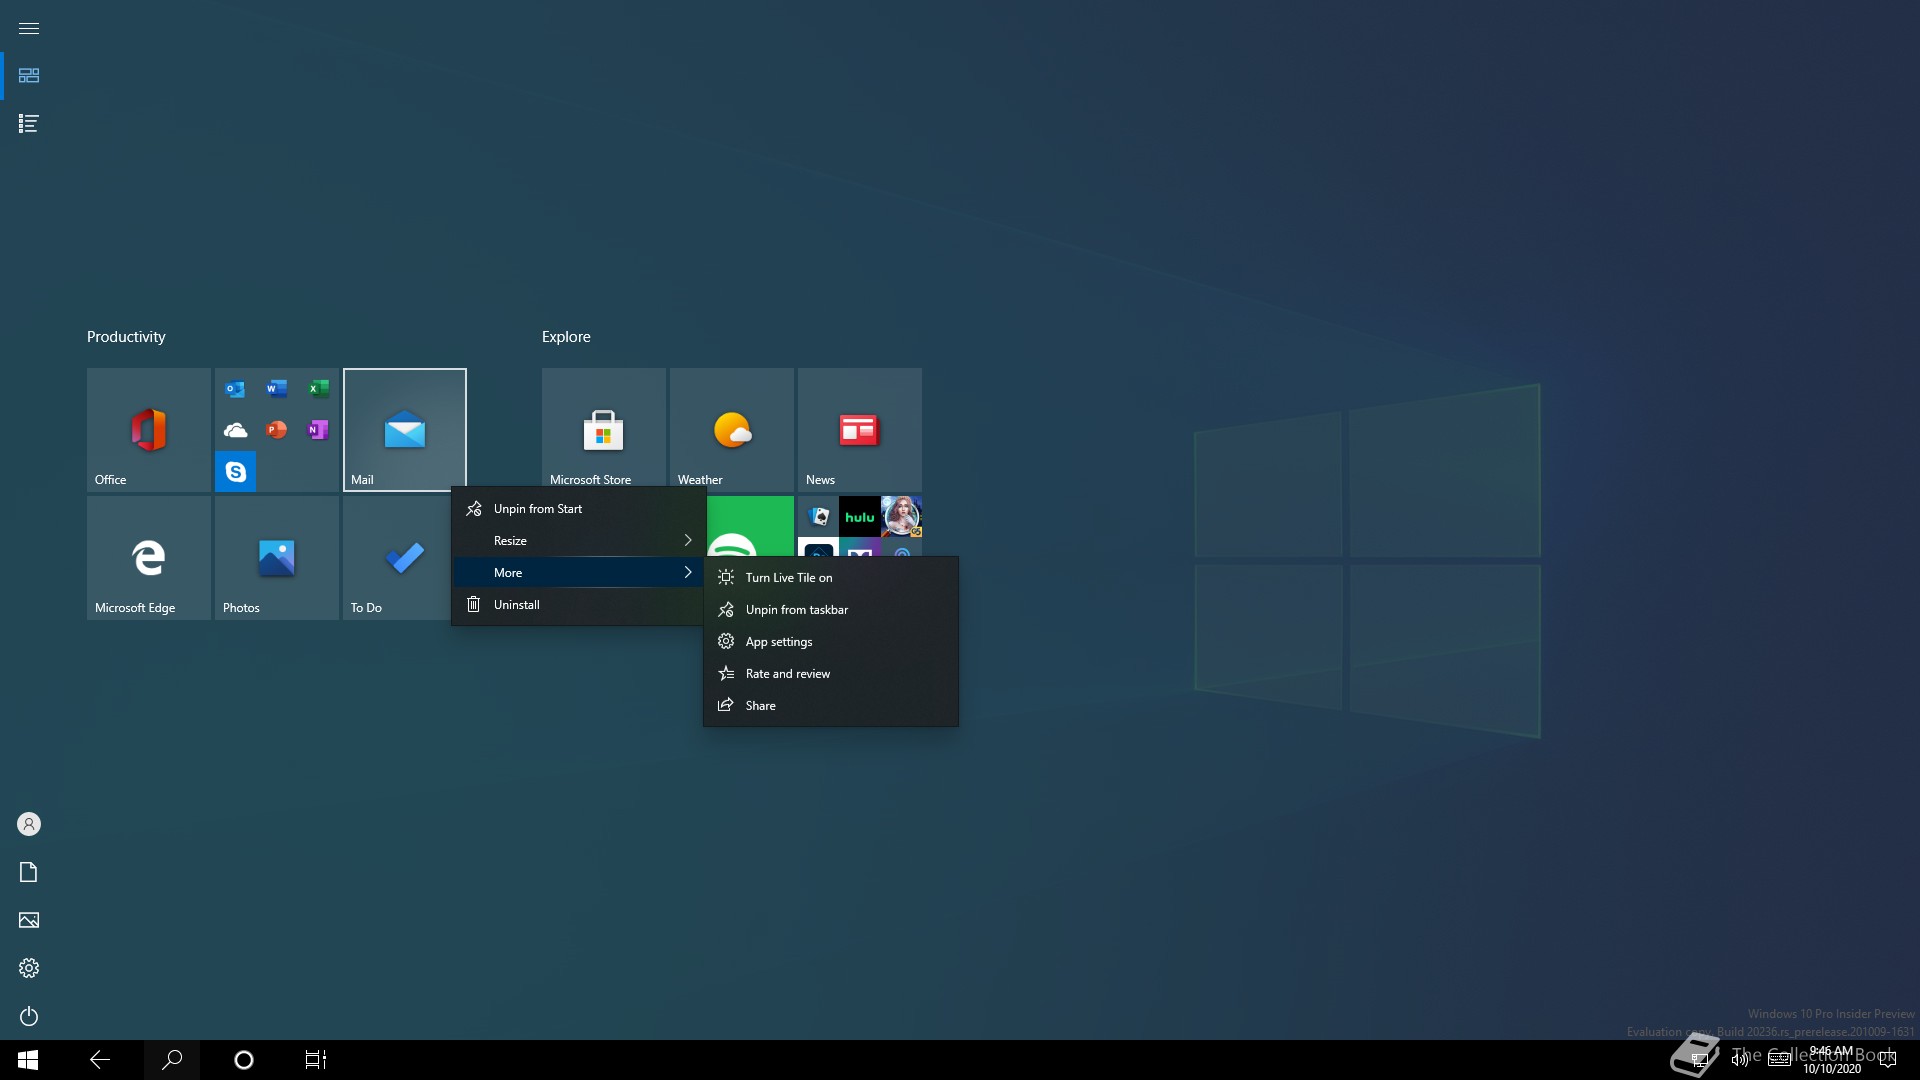Switch to Pinned tiles view
The height and width of the screenshot is (1080, 1920).
tap(29, 76)
